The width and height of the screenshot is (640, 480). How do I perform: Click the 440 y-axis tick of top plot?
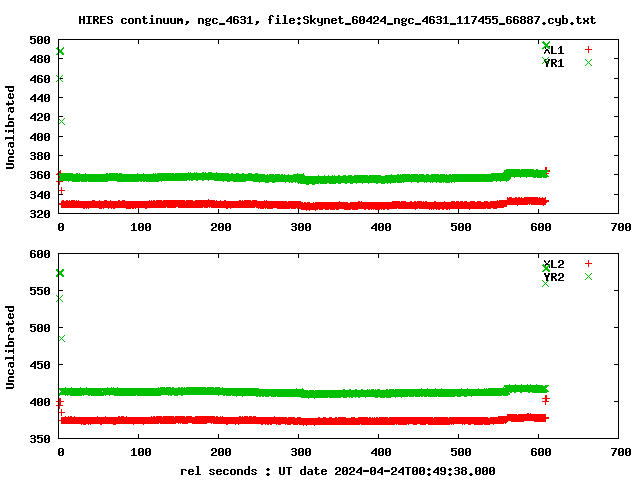tap(40, 98)
